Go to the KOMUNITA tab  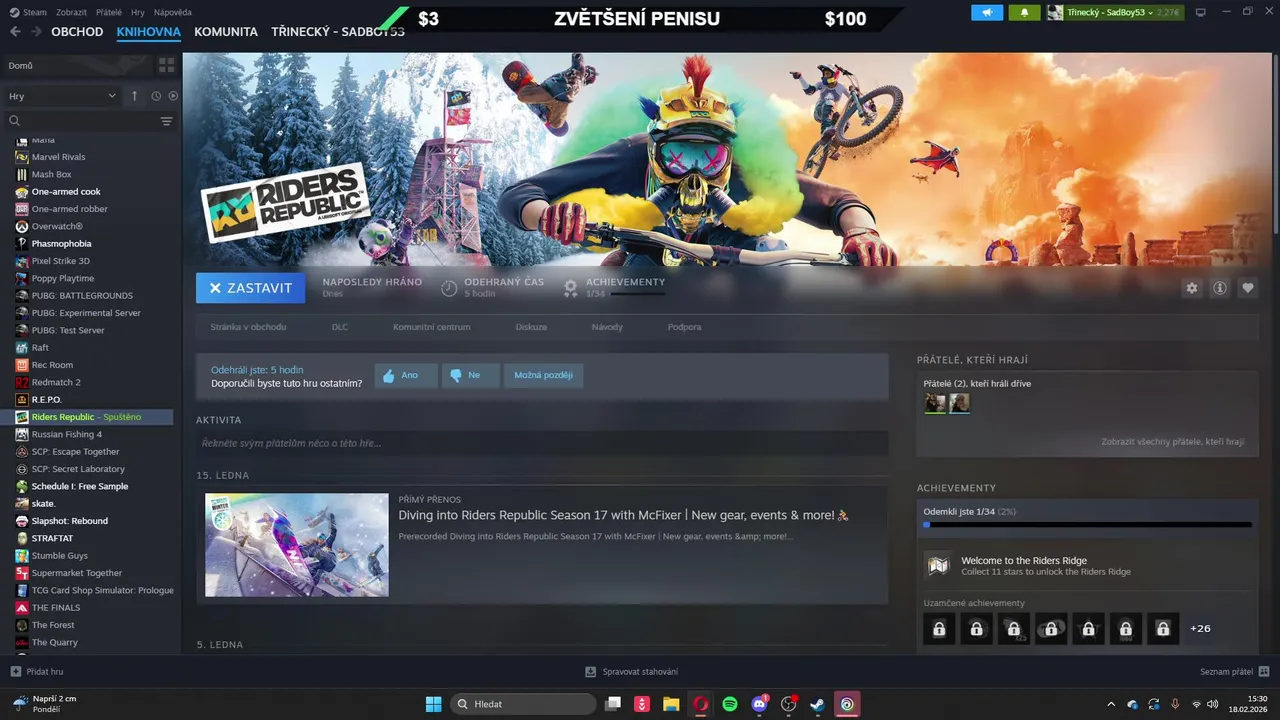coord(226,32)
